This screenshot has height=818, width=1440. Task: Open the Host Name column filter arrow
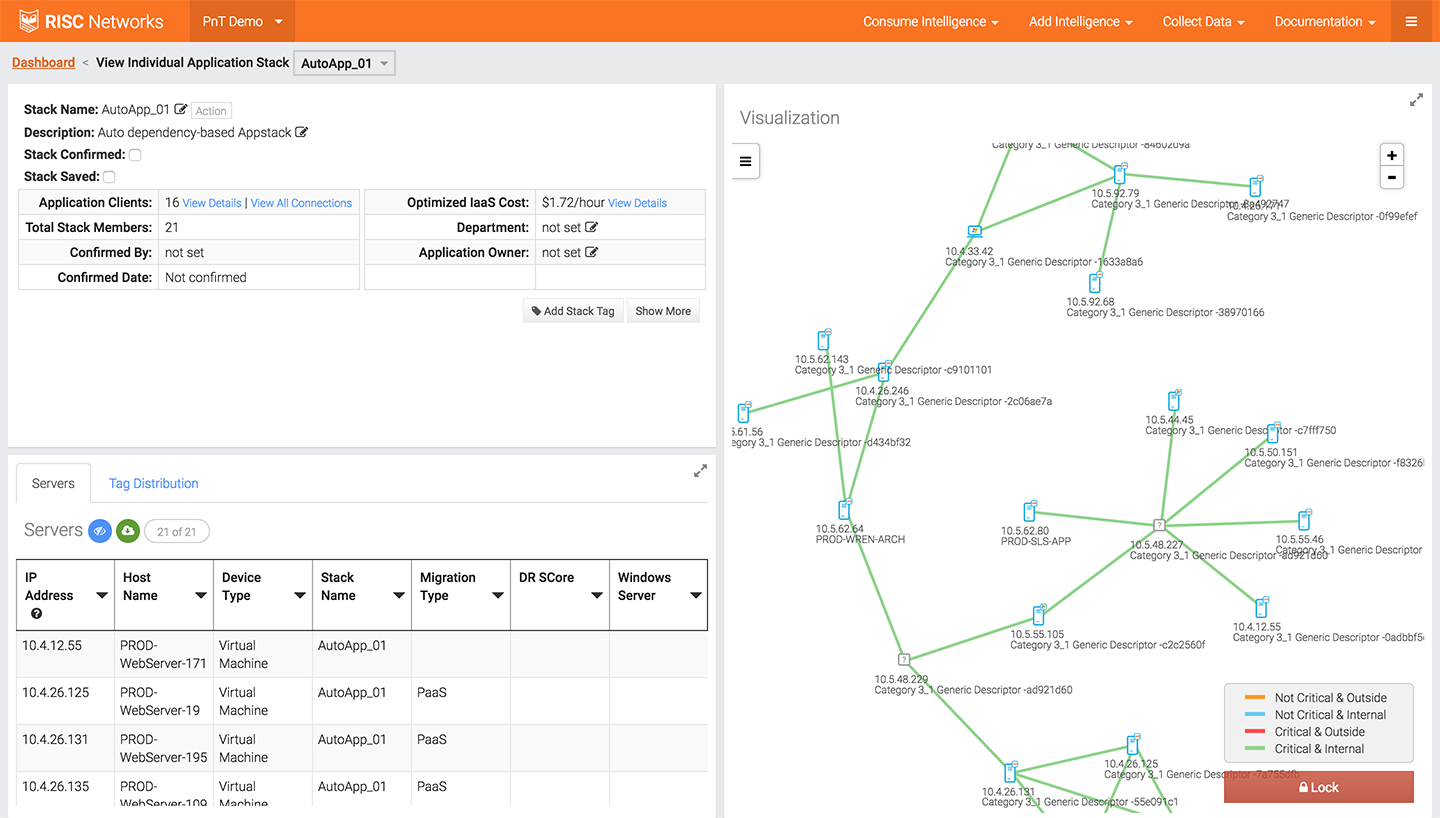coord(200,596)
